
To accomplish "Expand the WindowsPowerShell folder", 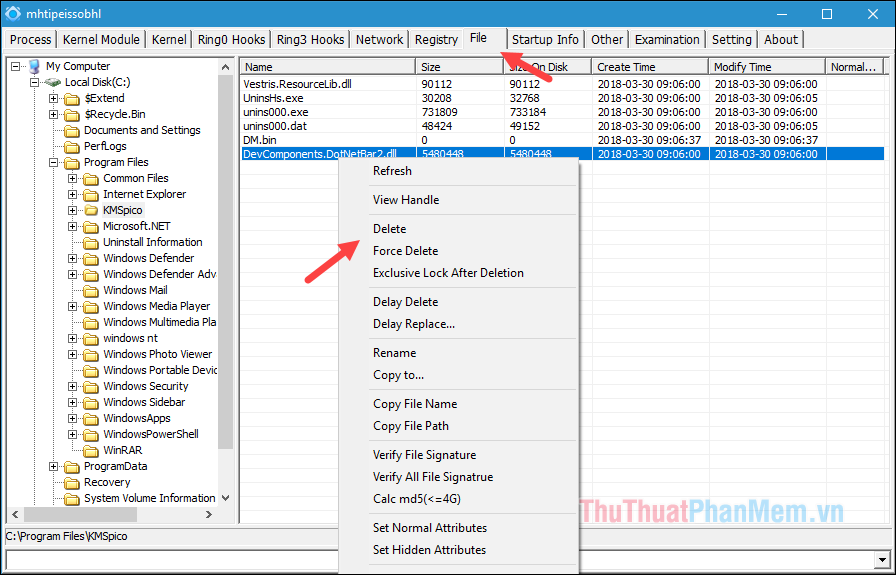I will tap(73, 434).
